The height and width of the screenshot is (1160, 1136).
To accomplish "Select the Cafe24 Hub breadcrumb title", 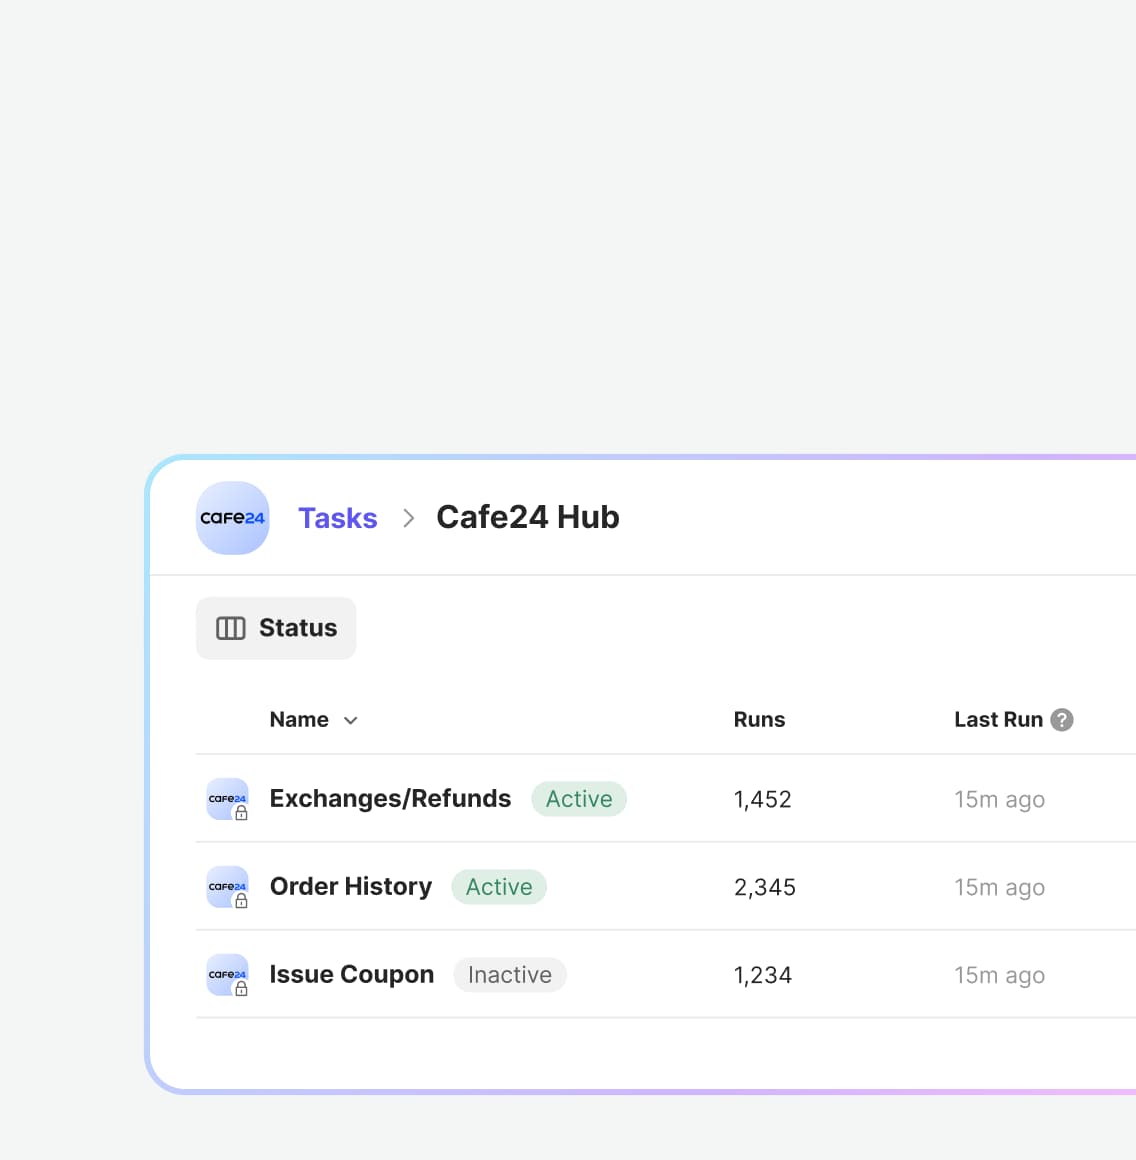I will [x=527, y=517].
